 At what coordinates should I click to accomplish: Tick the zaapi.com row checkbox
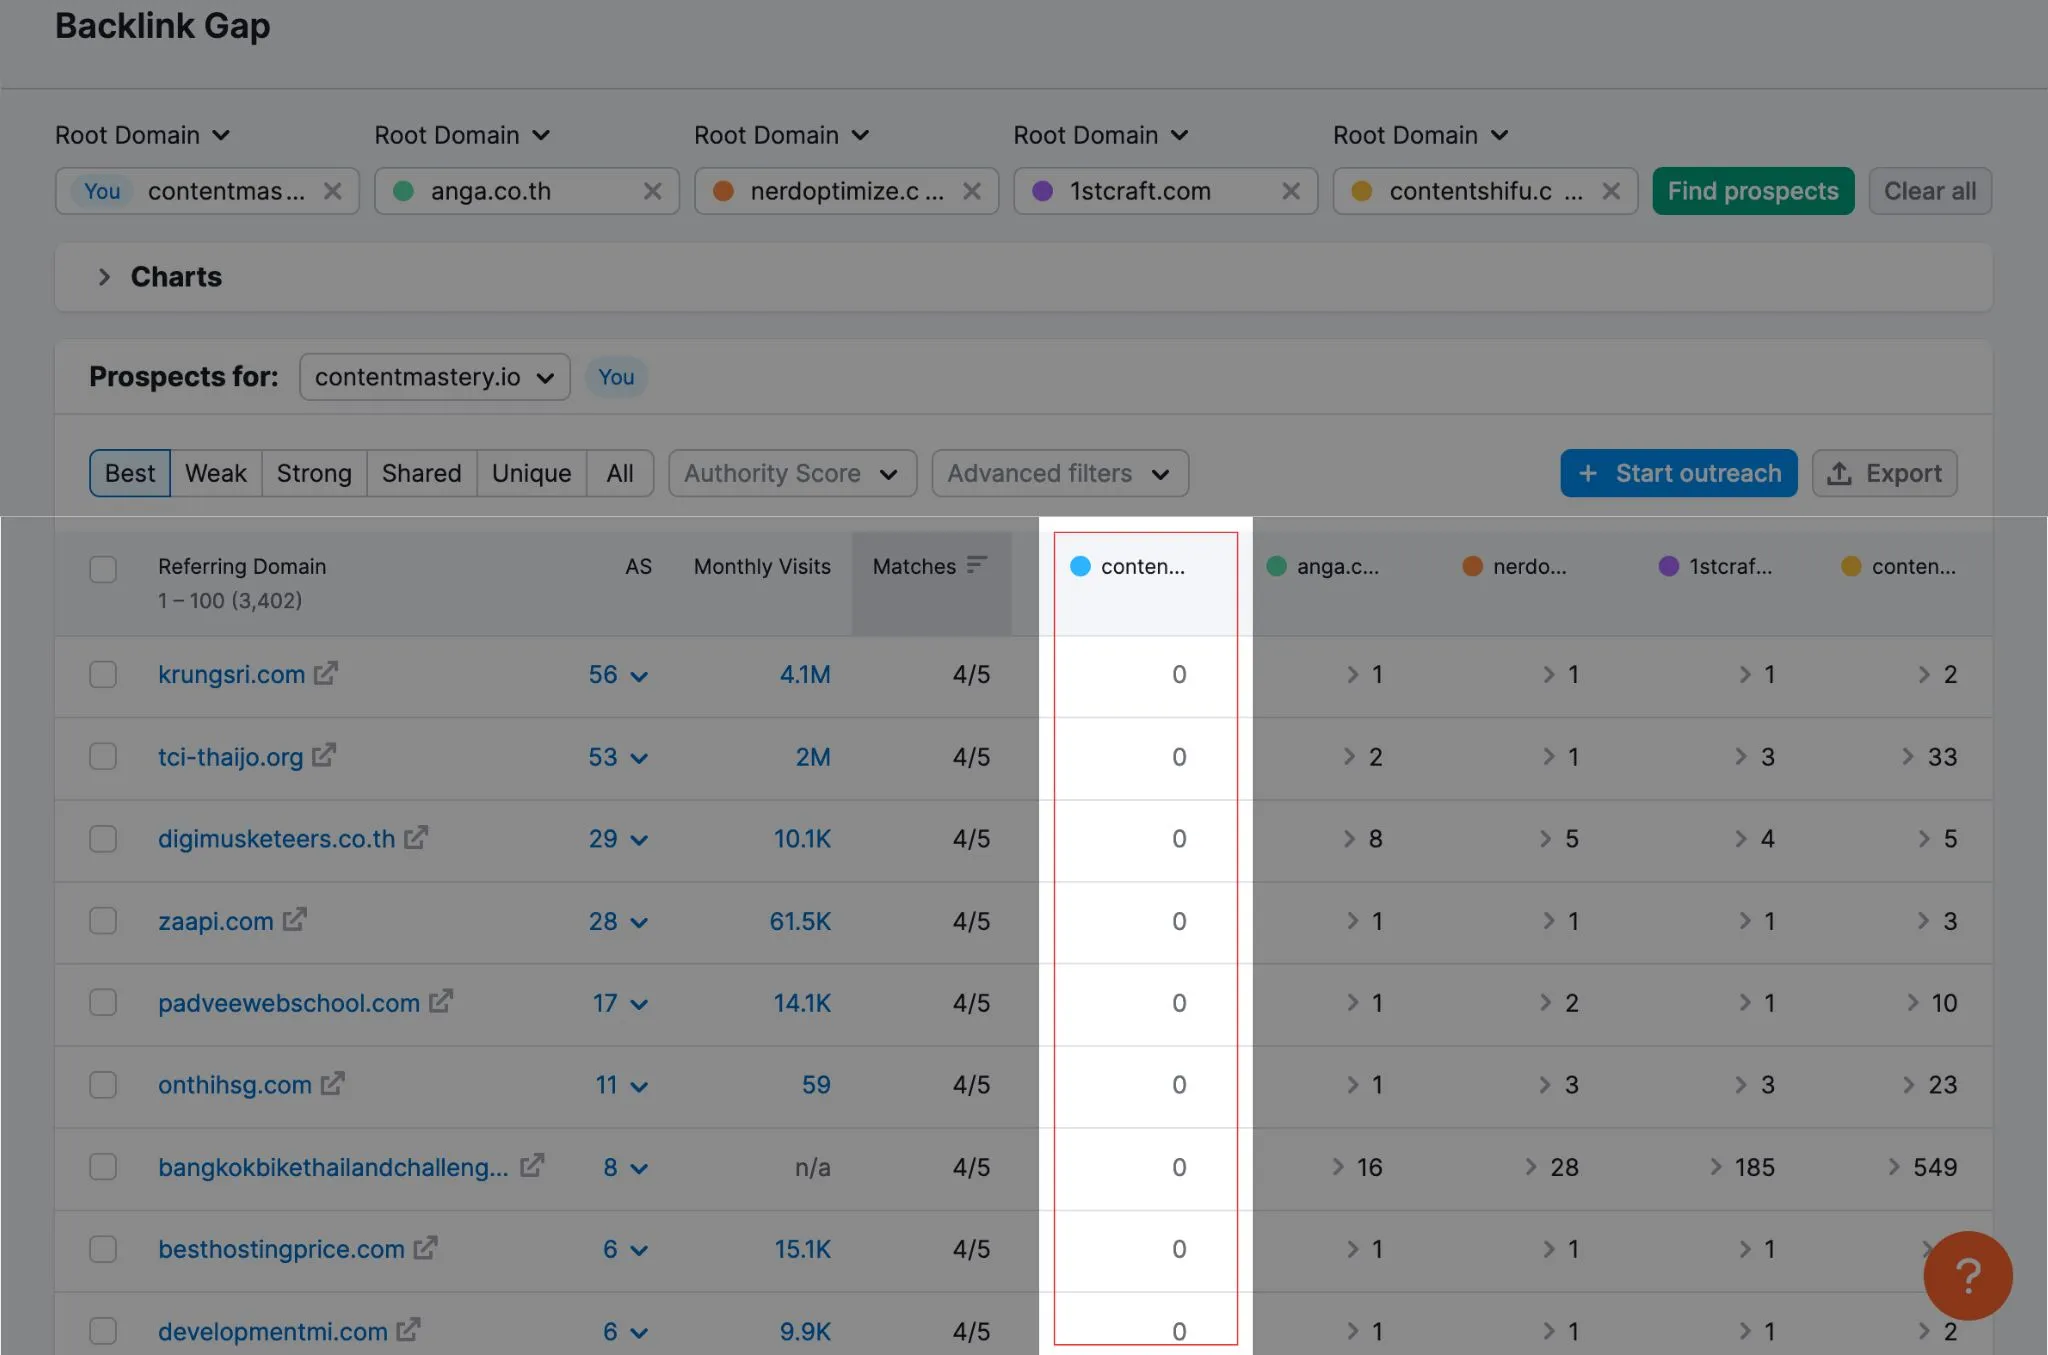coord(103,920)
